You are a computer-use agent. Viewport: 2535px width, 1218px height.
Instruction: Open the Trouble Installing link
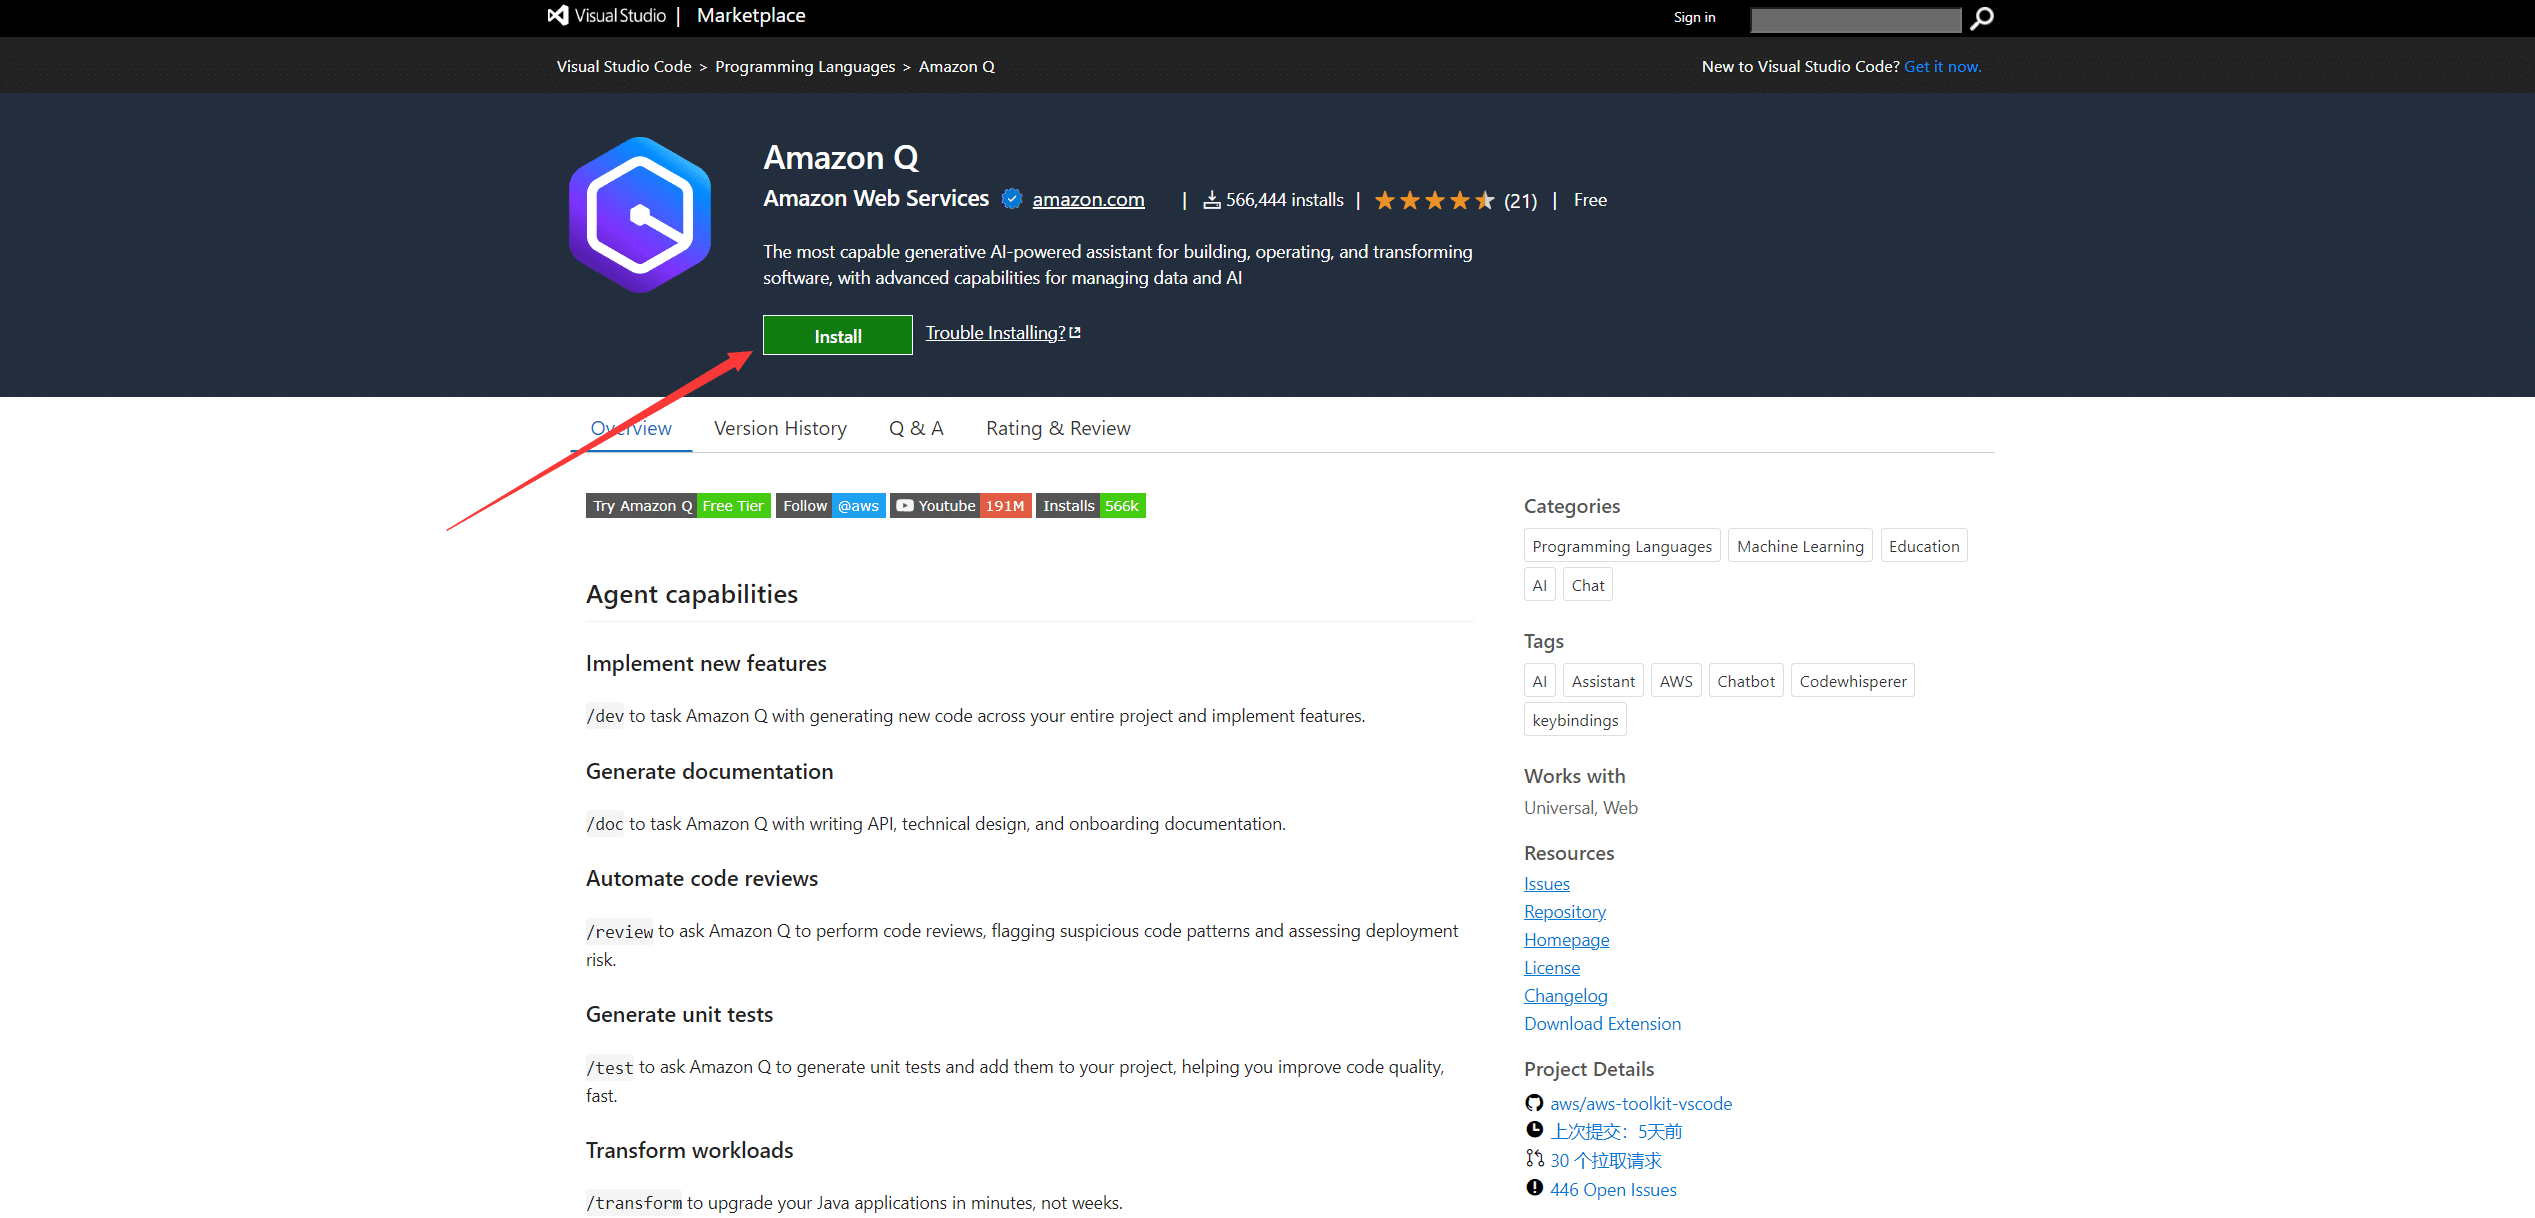(x=996, y=333)
